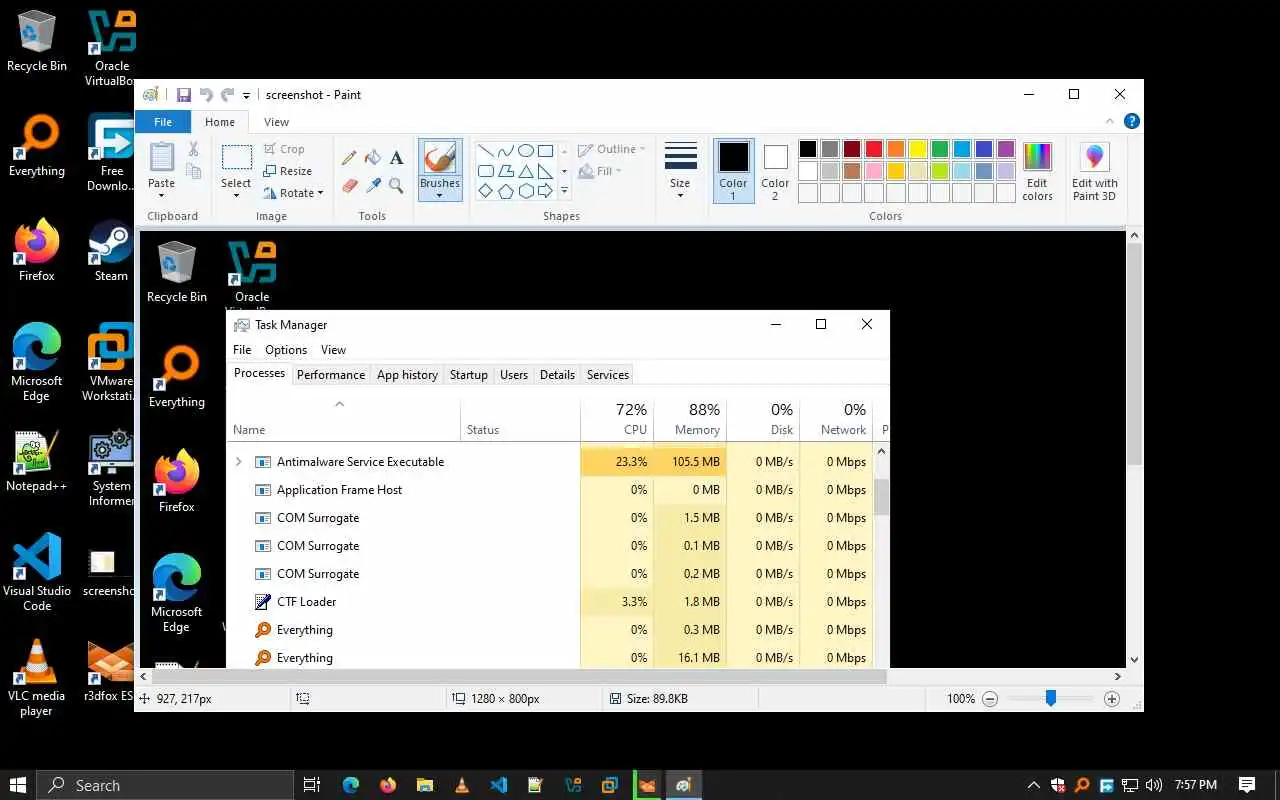Collapse the Paint ribbon with the chevron

click(x=1110, y=121)
